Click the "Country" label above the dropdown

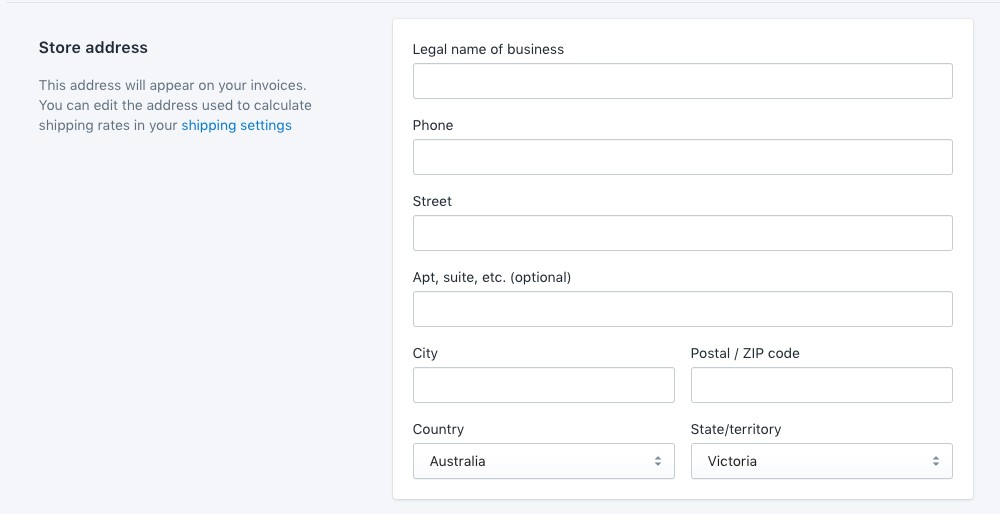tap(438, 429)
